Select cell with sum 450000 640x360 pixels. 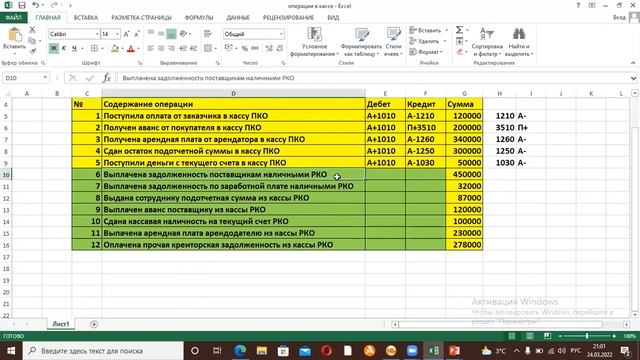pos(464,174)
